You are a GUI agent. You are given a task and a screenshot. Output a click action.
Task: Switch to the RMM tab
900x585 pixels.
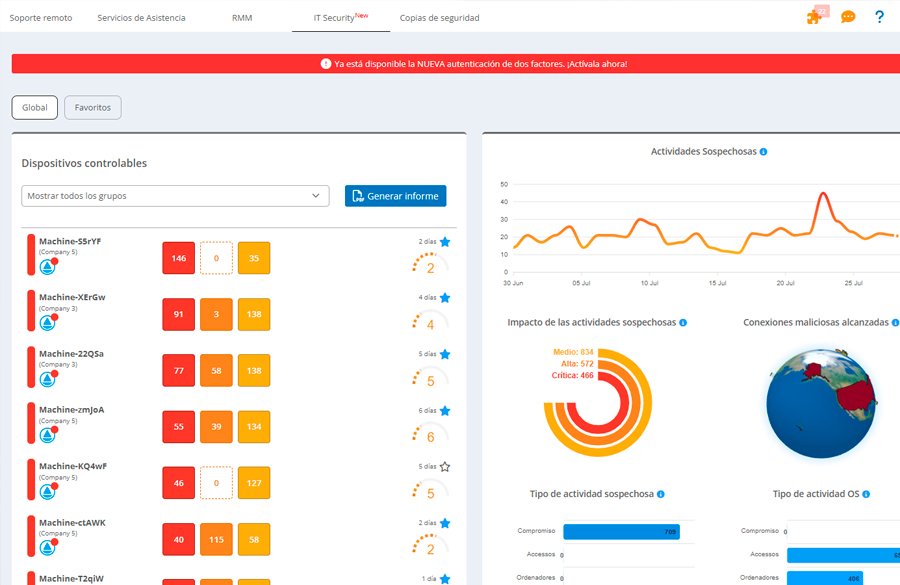(242, 18)
